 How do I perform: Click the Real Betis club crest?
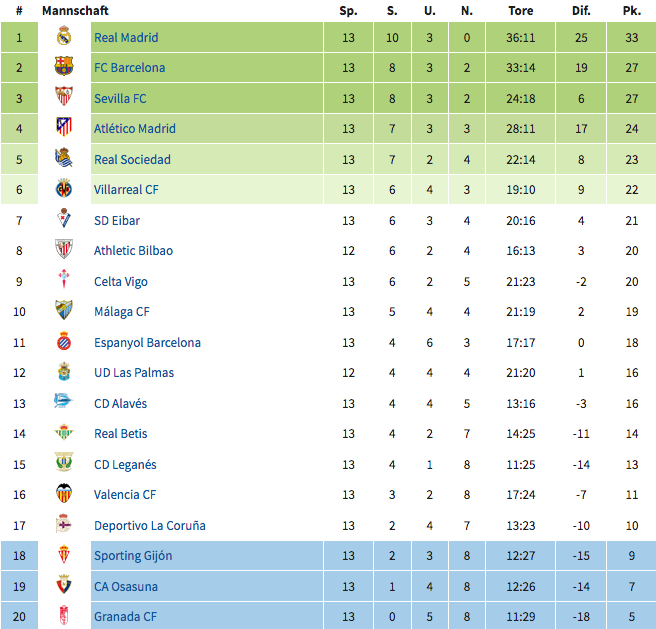click(x=64, y=434)
